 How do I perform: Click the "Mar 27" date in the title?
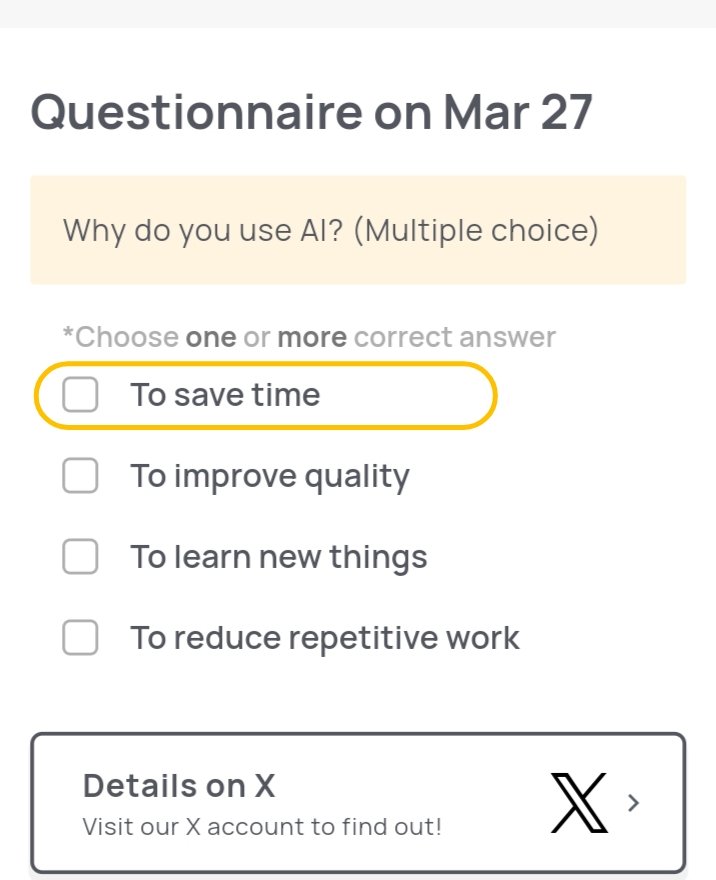518,113
